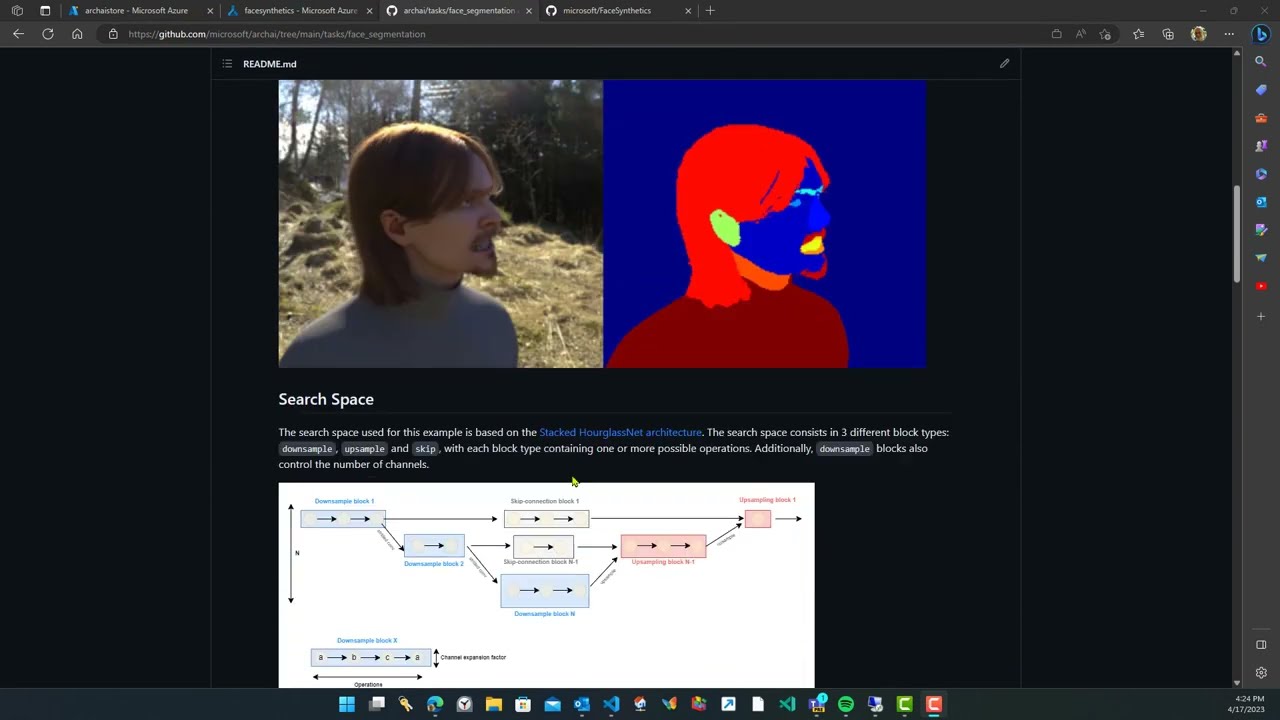Screen dimensions: 1280x720
Task: Open Bing search in the Edge sidebar
Action: (x=1260, y=61)
